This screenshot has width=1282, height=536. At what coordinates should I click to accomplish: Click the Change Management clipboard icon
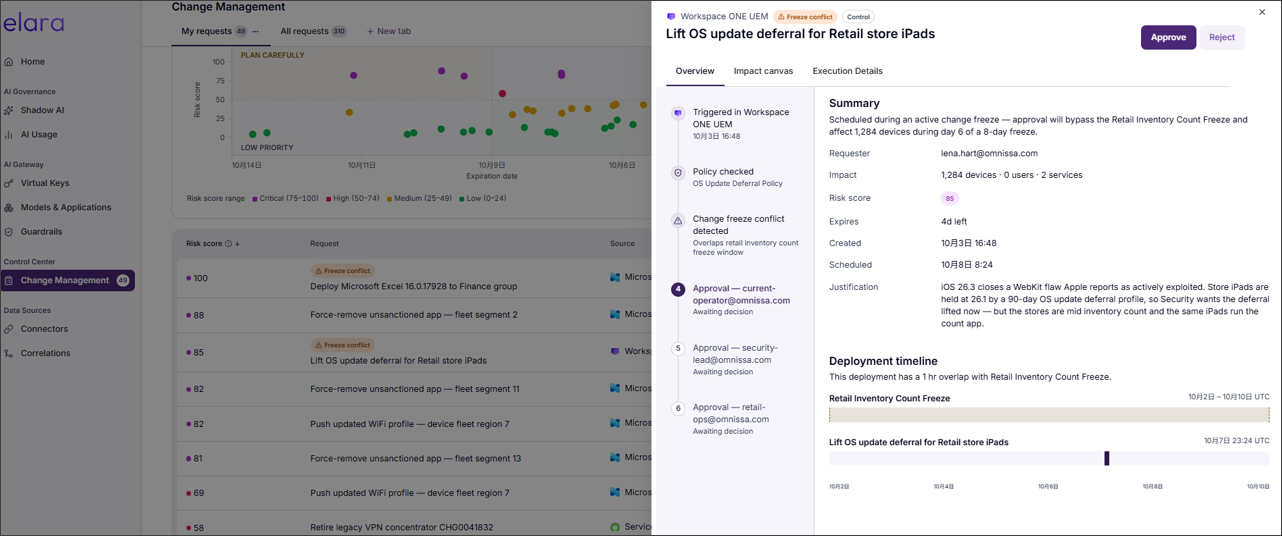[x=9, y=281]
